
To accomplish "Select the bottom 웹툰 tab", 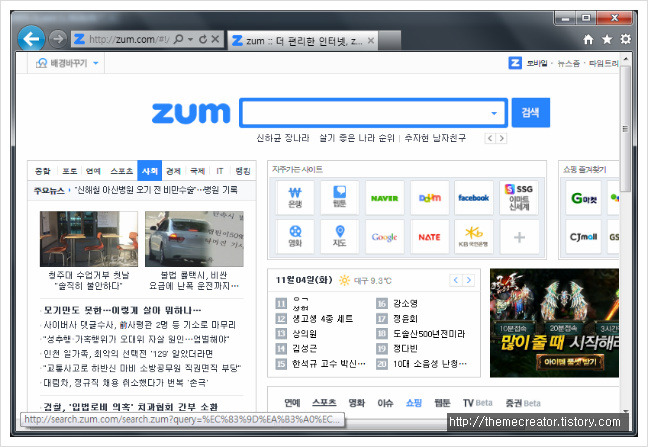I will coord(442,402).
